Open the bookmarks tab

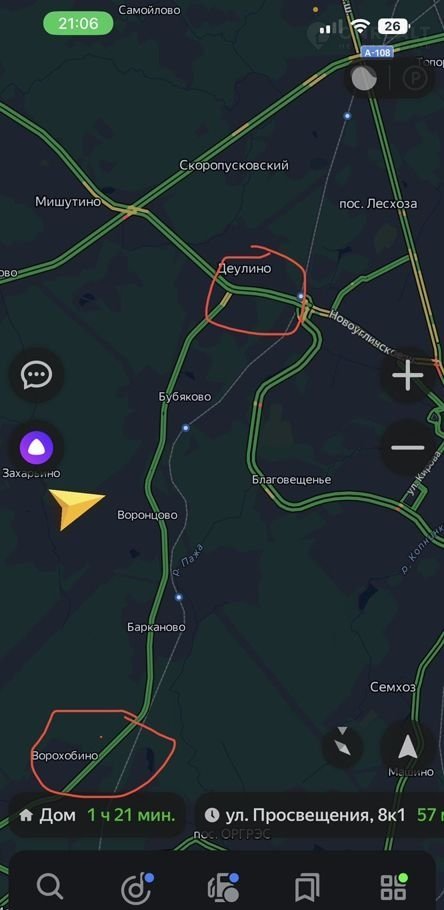pos(308,887)
